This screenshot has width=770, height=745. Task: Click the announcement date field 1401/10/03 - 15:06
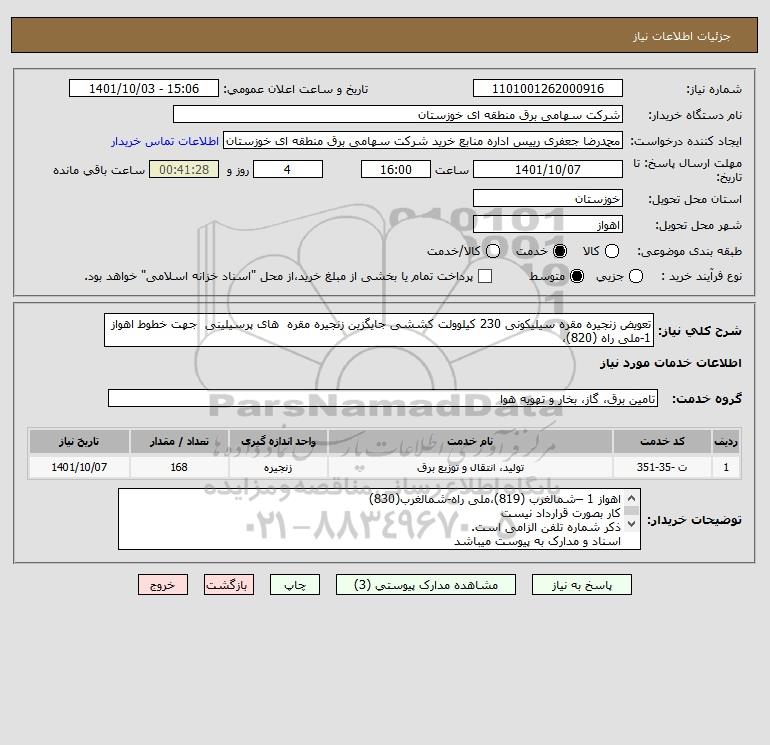point(144,89)
